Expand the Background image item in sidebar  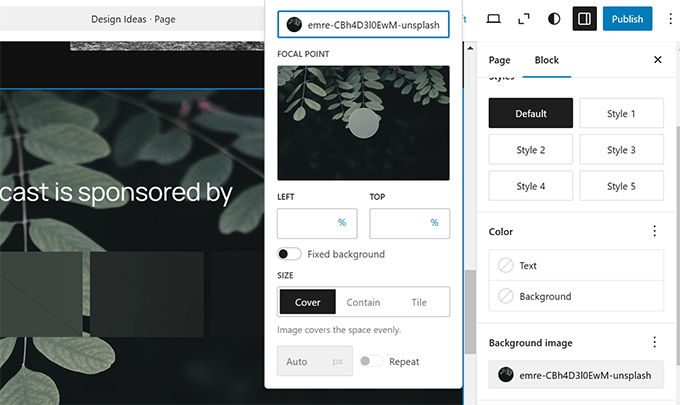tap(575, 375)
